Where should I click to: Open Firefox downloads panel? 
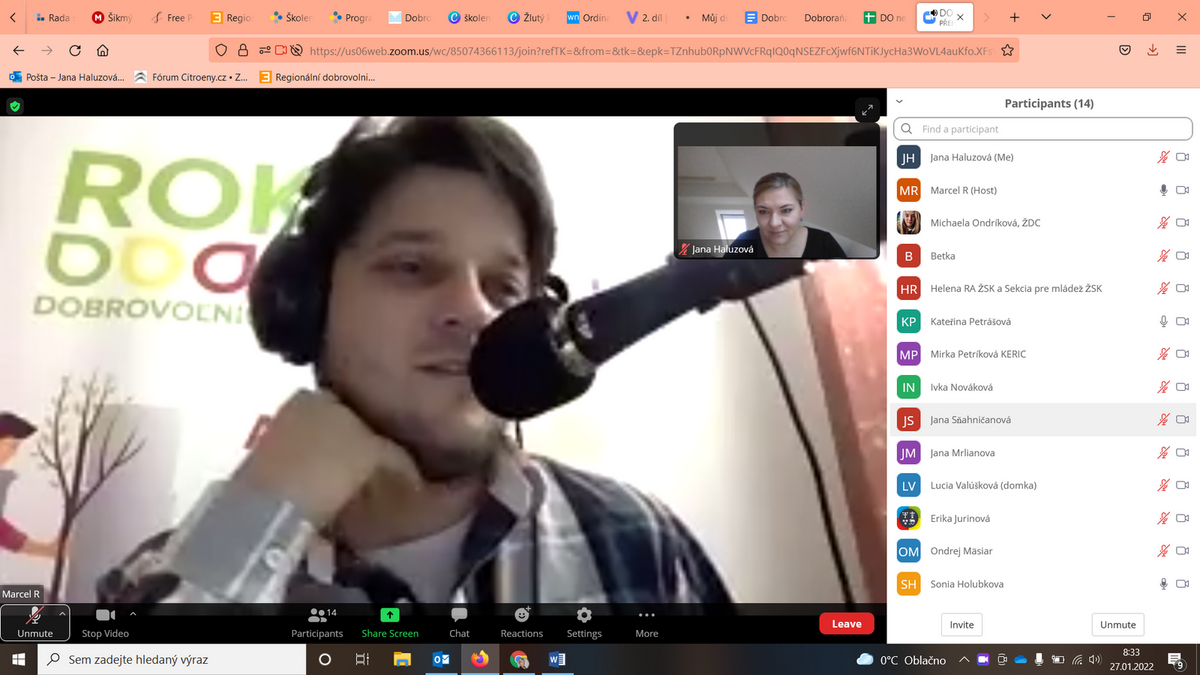click(1153, 50)
